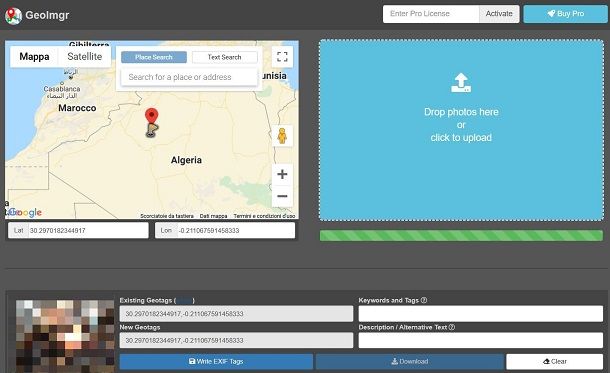
Task: Click the blue link in Existing Geotags label
Action: pos(184,300)
